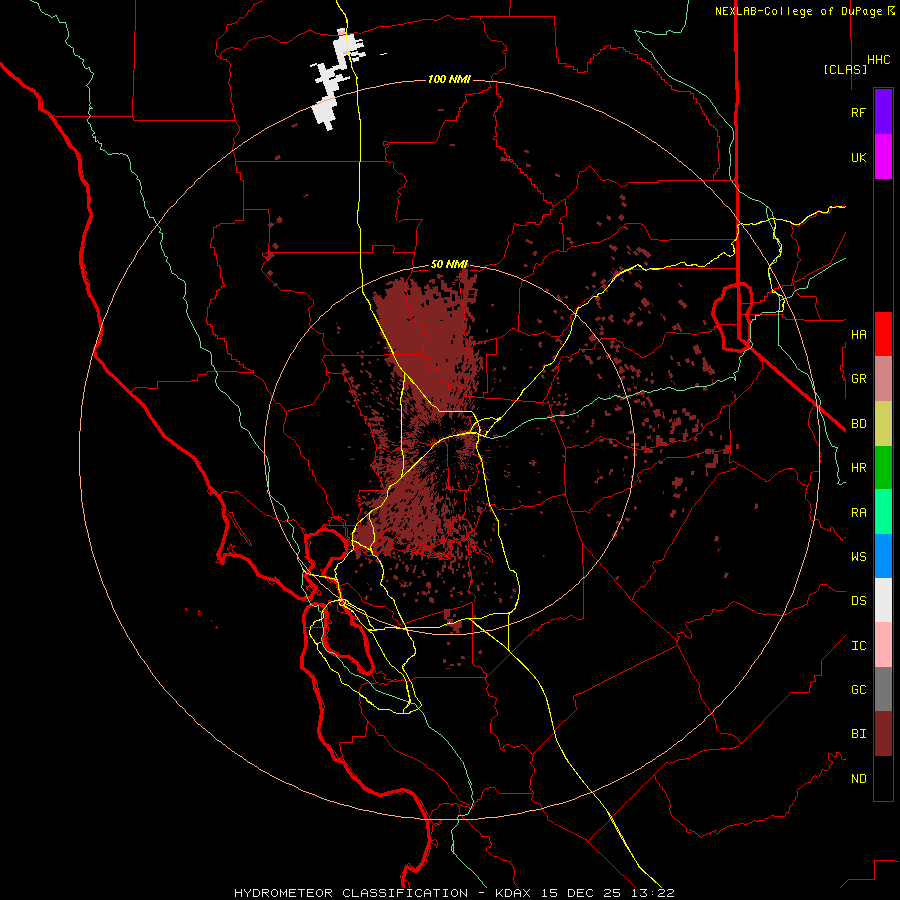The height and width of the screenshot is (900, 900).
Task: Select the IC light pink legend swatch
Action: coord(883,645)
